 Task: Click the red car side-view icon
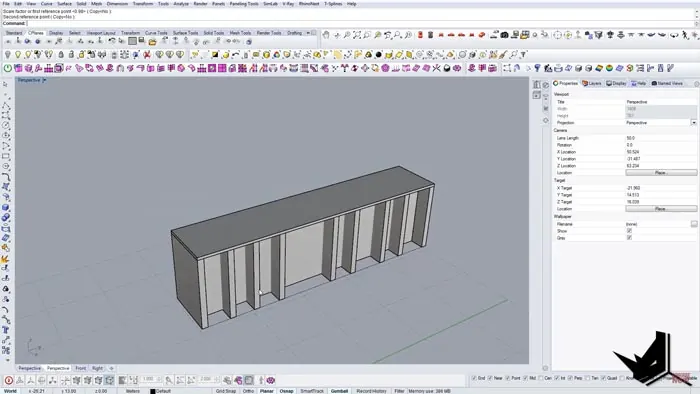451,35
